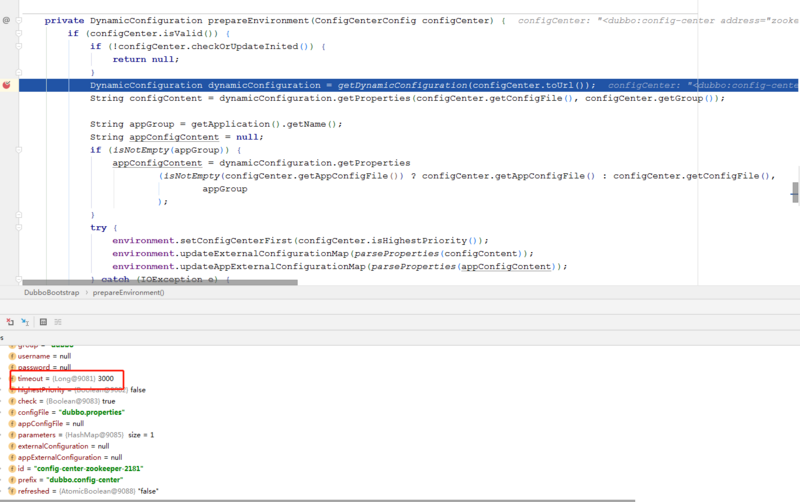Collapse the checkOrUpdateInited if-block fold marker

[19, 46]
